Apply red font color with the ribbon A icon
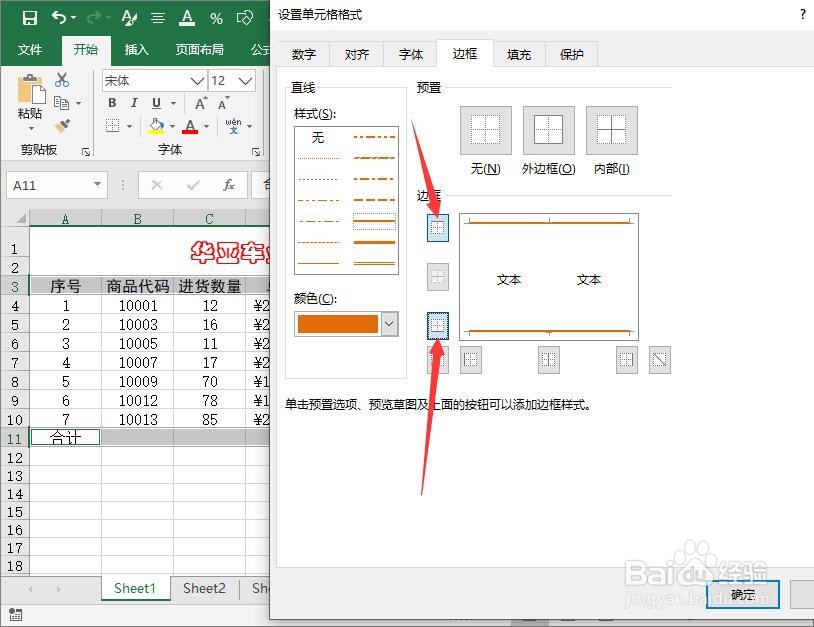Viewport: 814px width, 627px height. [x=190, y=126]
